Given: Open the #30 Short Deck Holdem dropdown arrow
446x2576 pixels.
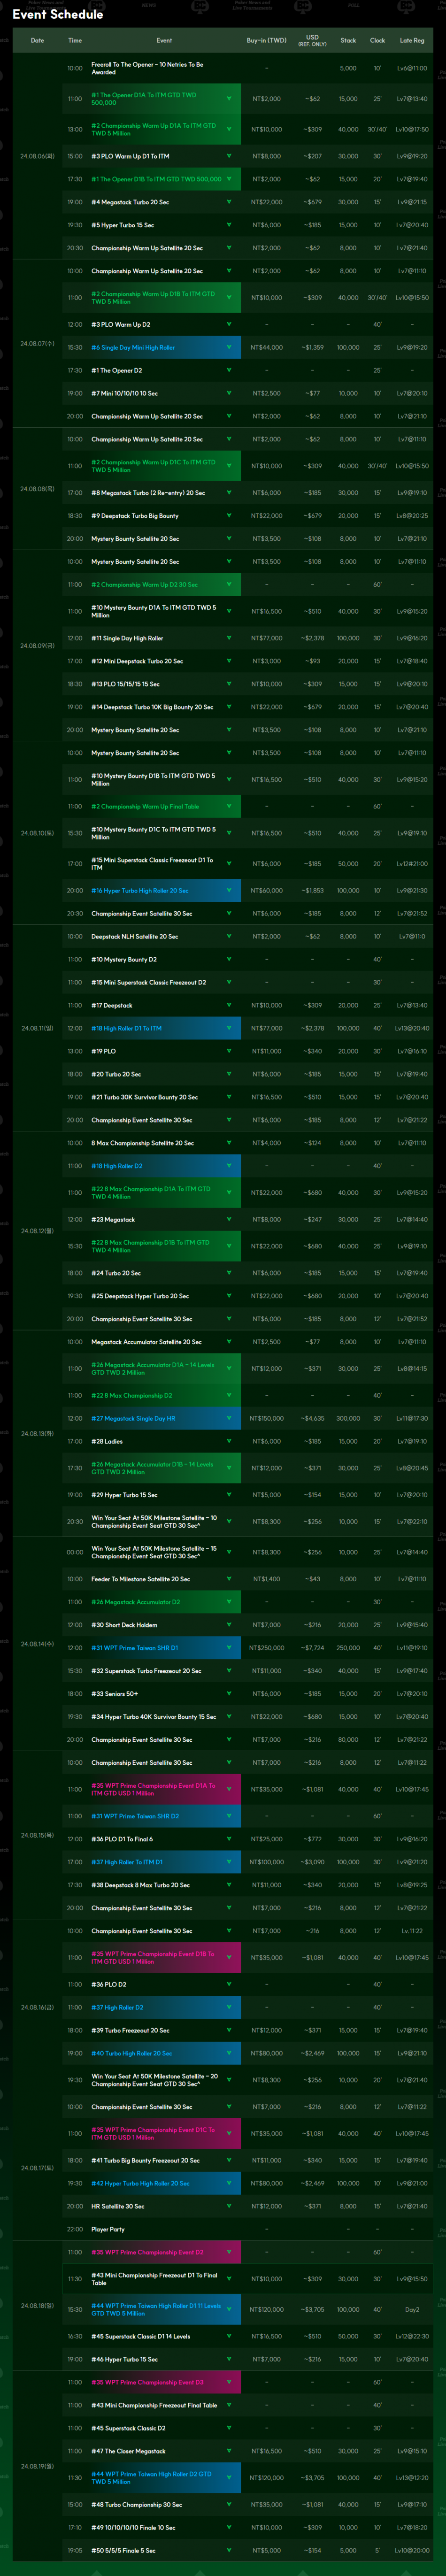Looking at the screenshot, I should 229,1625.
